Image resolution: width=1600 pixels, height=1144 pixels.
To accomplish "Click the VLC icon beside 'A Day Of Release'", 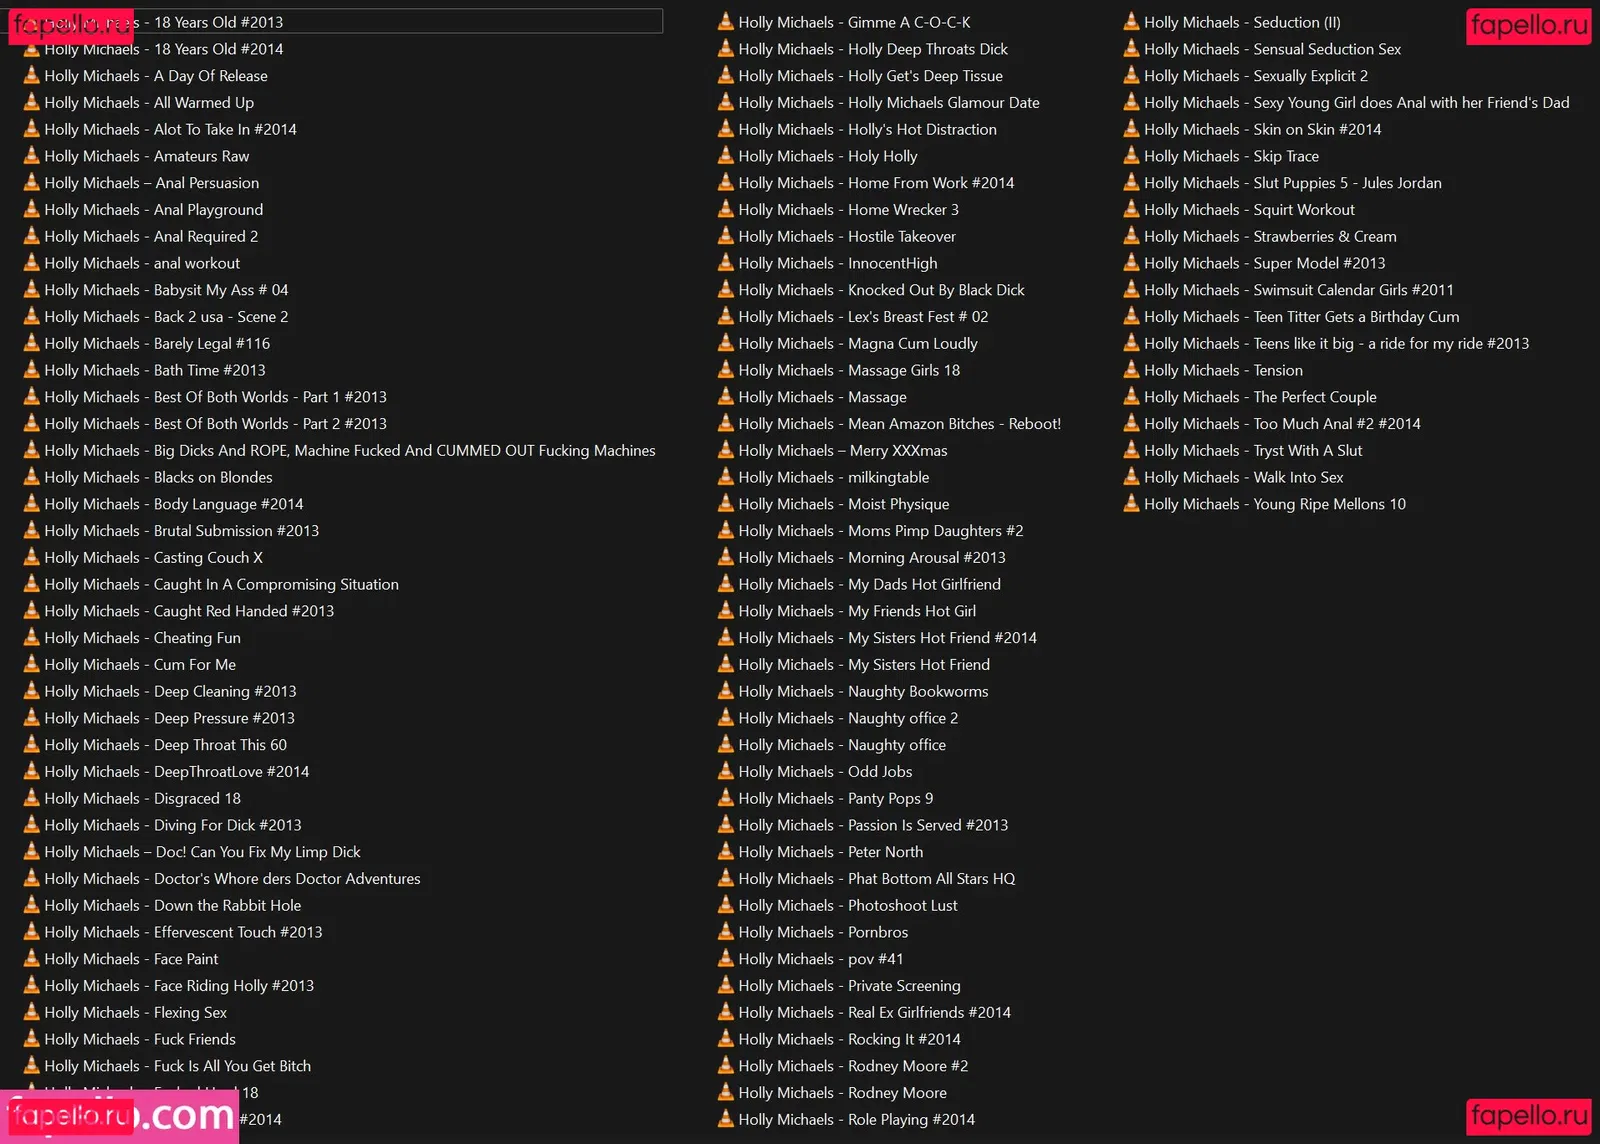I will point(31,75).
